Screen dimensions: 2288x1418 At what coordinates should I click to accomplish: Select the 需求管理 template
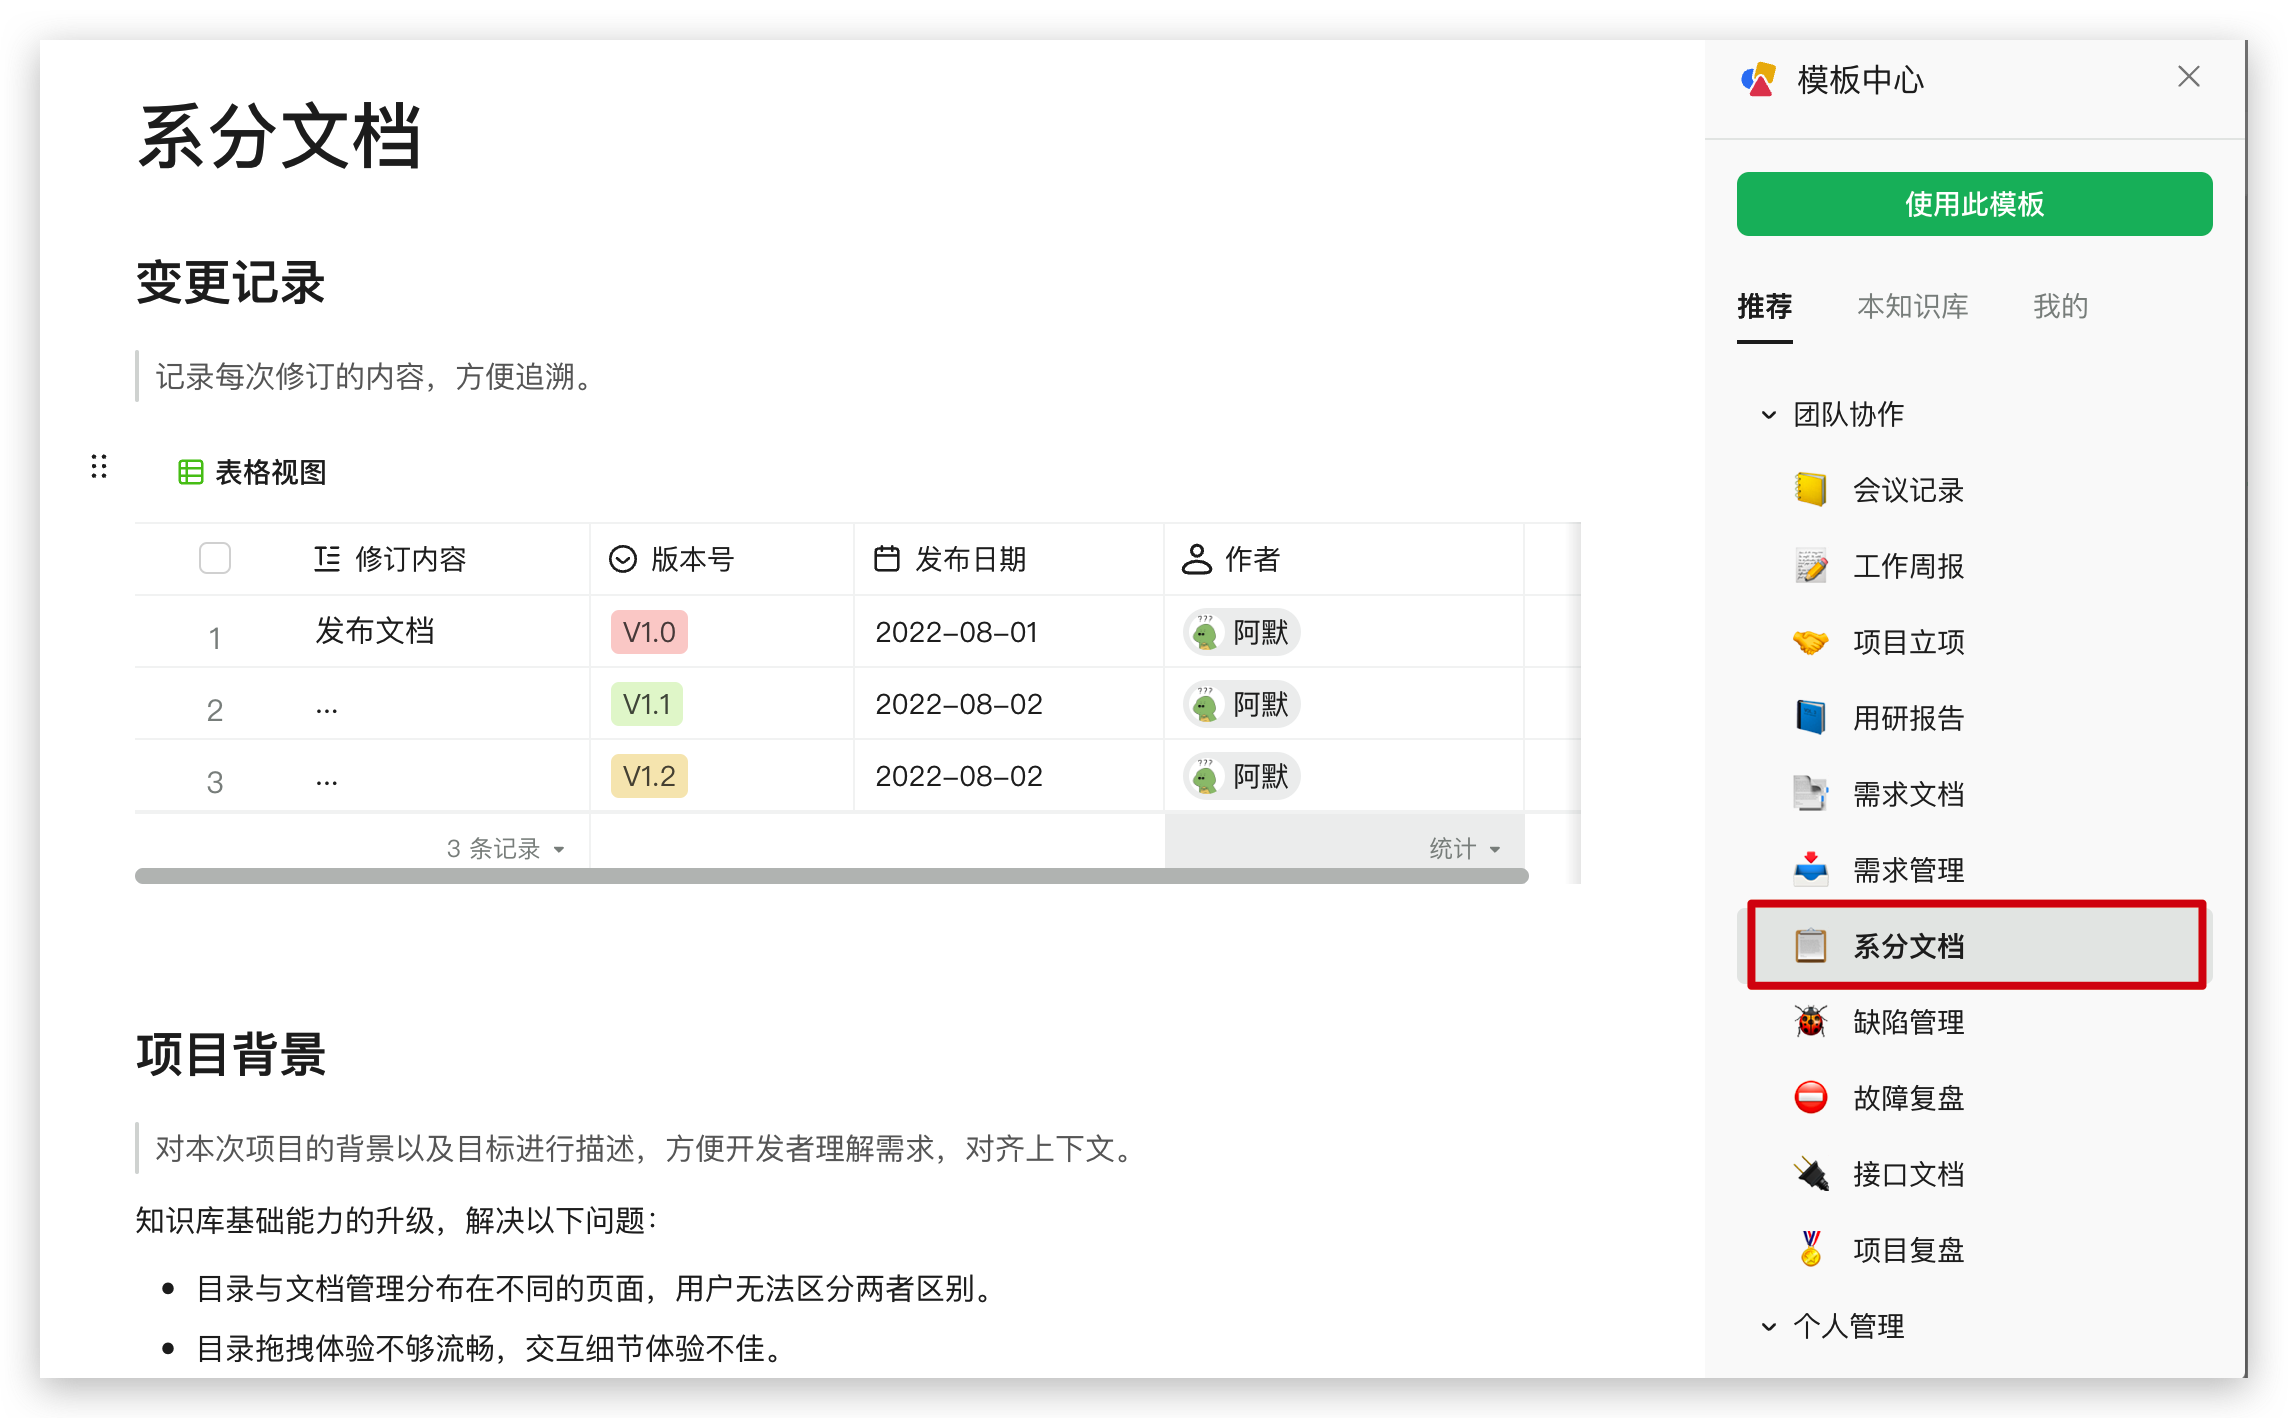coord(1908,870)
